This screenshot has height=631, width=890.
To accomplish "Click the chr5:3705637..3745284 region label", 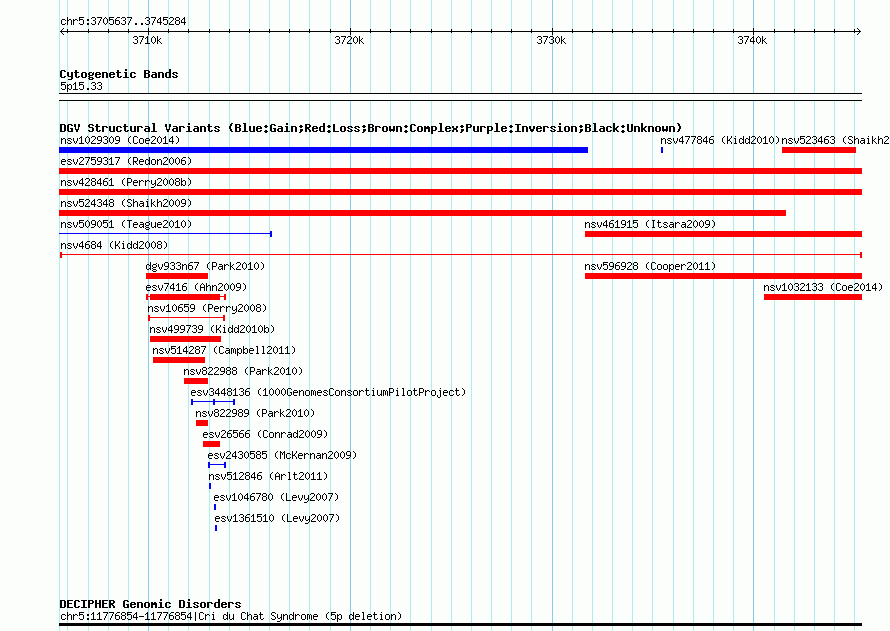I will 123,21.
